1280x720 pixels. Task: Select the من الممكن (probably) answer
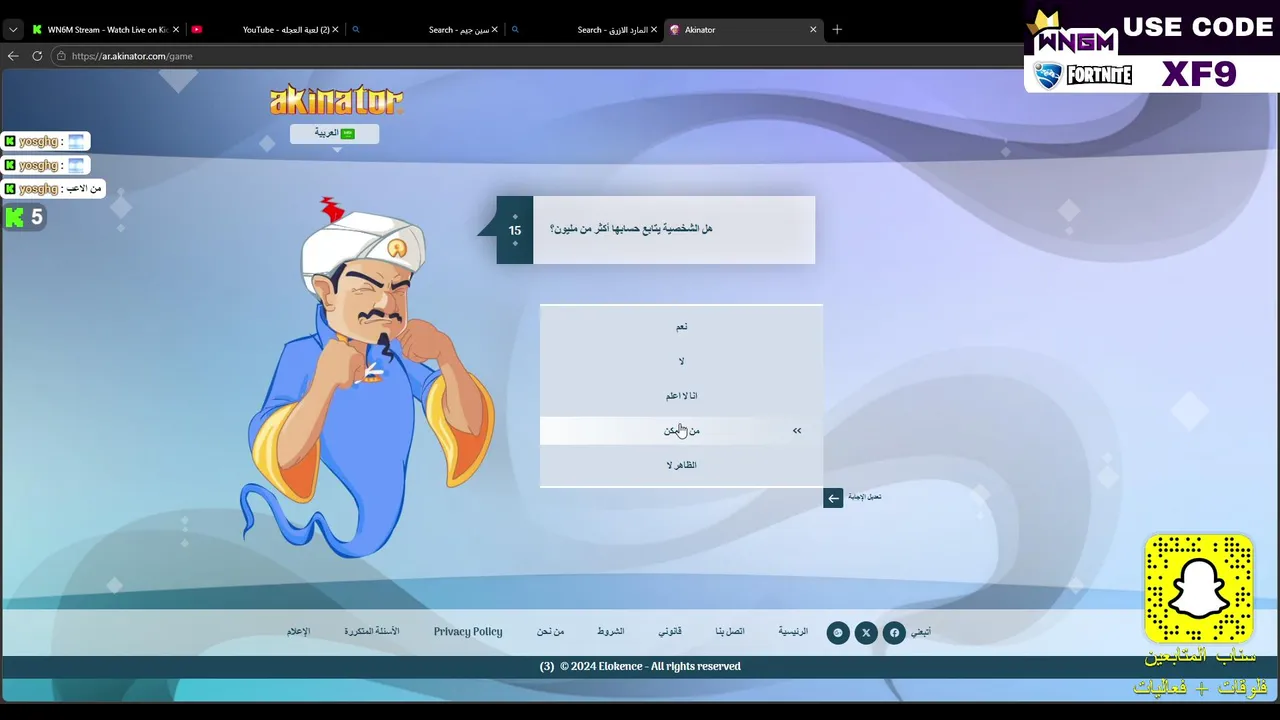681,430
